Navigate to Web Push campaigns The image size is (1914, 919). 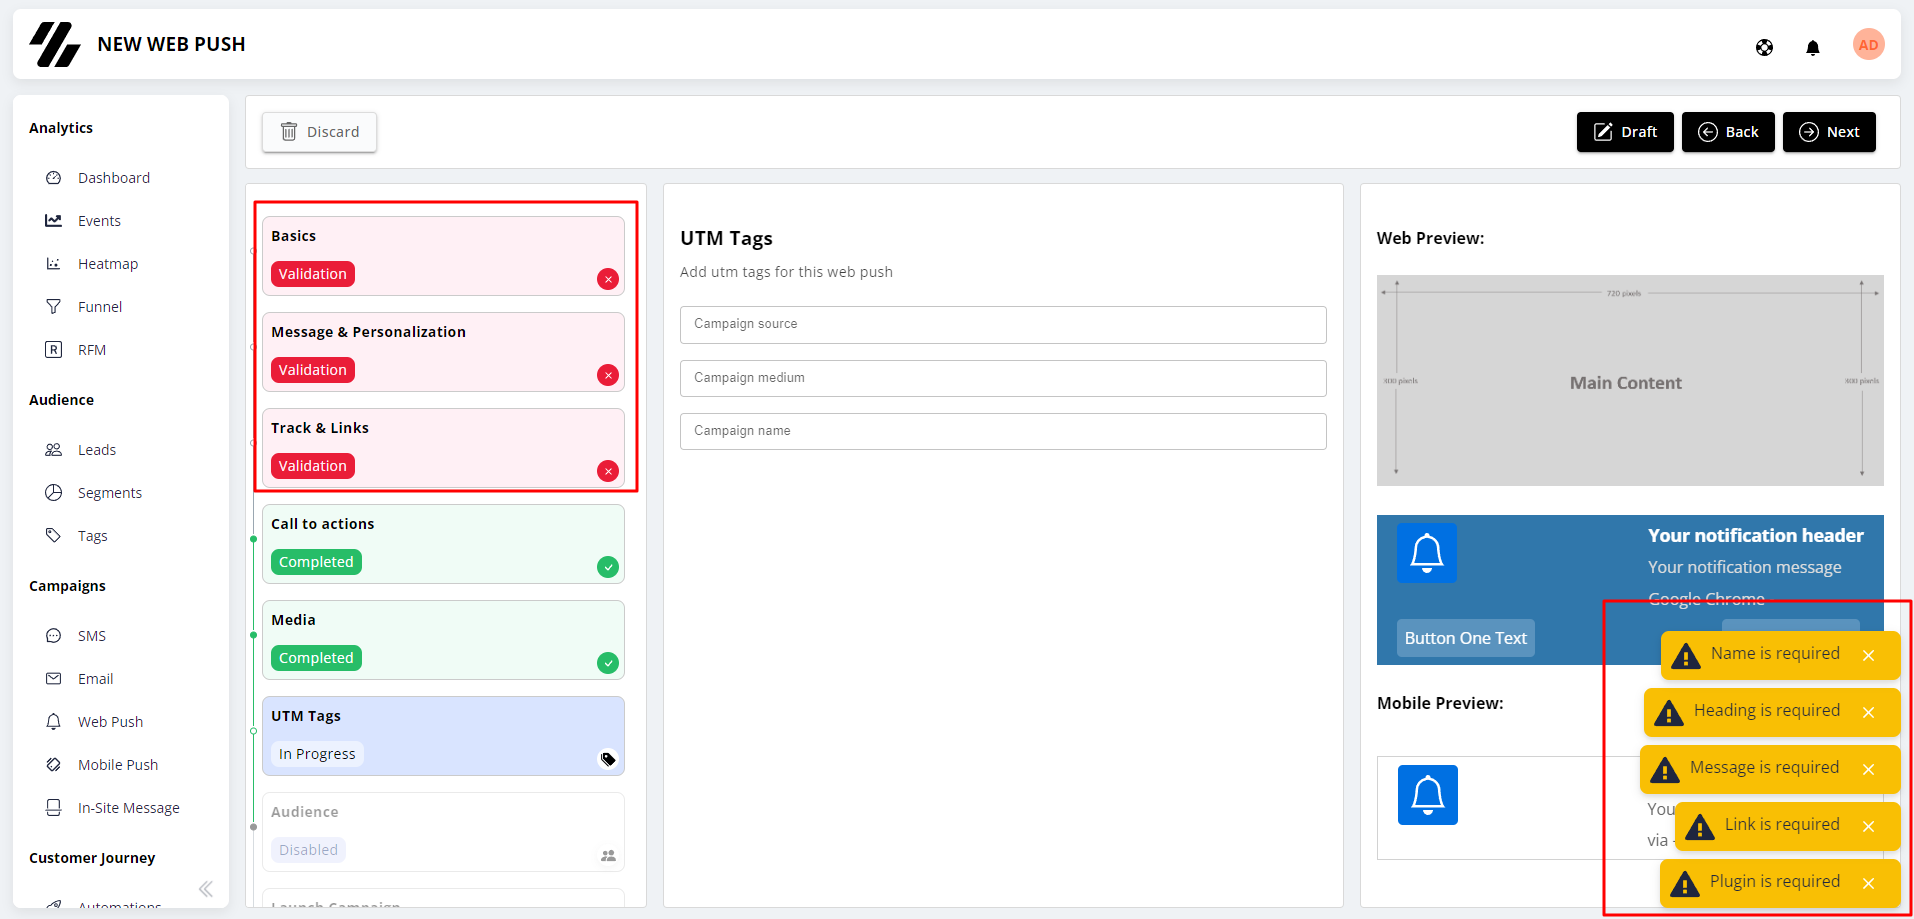110,722
